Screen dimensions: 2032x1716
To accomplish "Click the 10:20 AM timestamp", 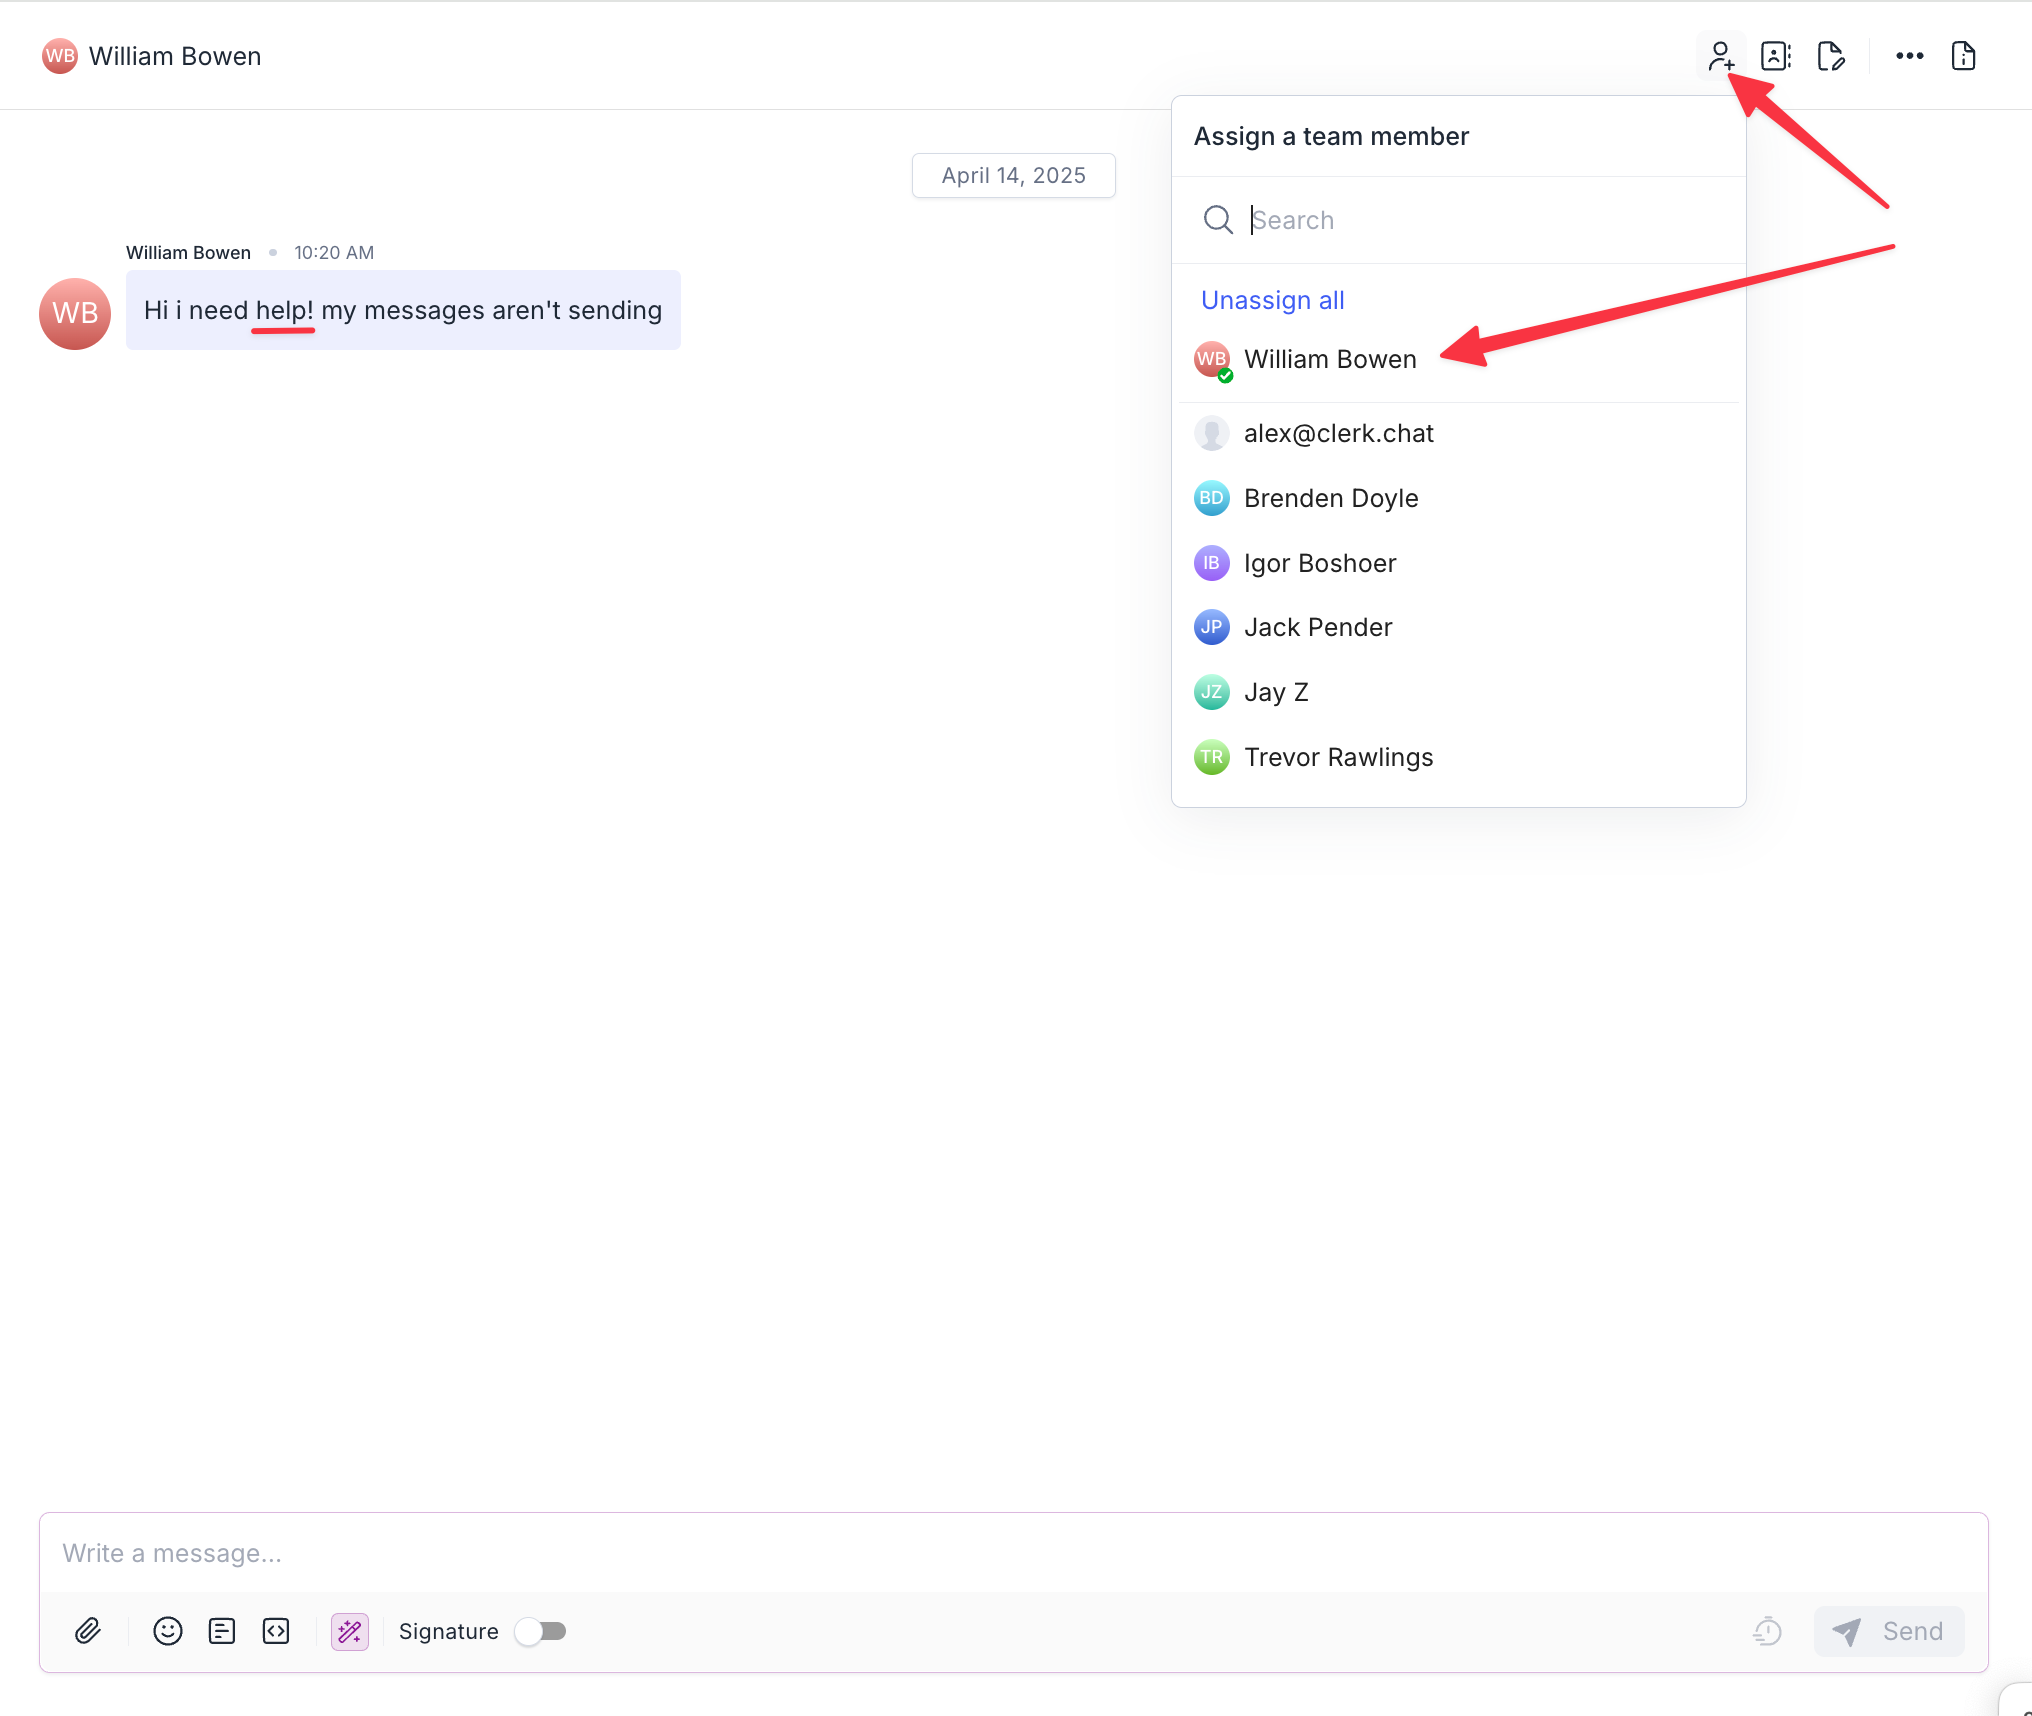I will tap(334, 253).
